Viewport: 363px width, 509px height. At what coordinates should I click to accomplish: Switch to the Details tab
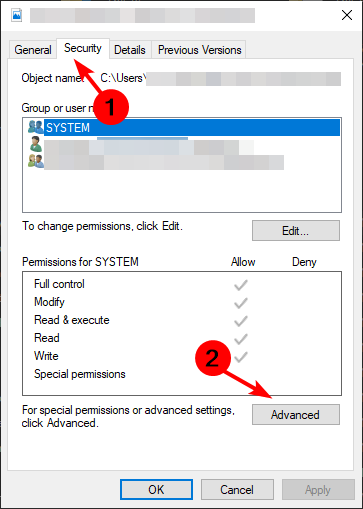[x=130, y=50]
